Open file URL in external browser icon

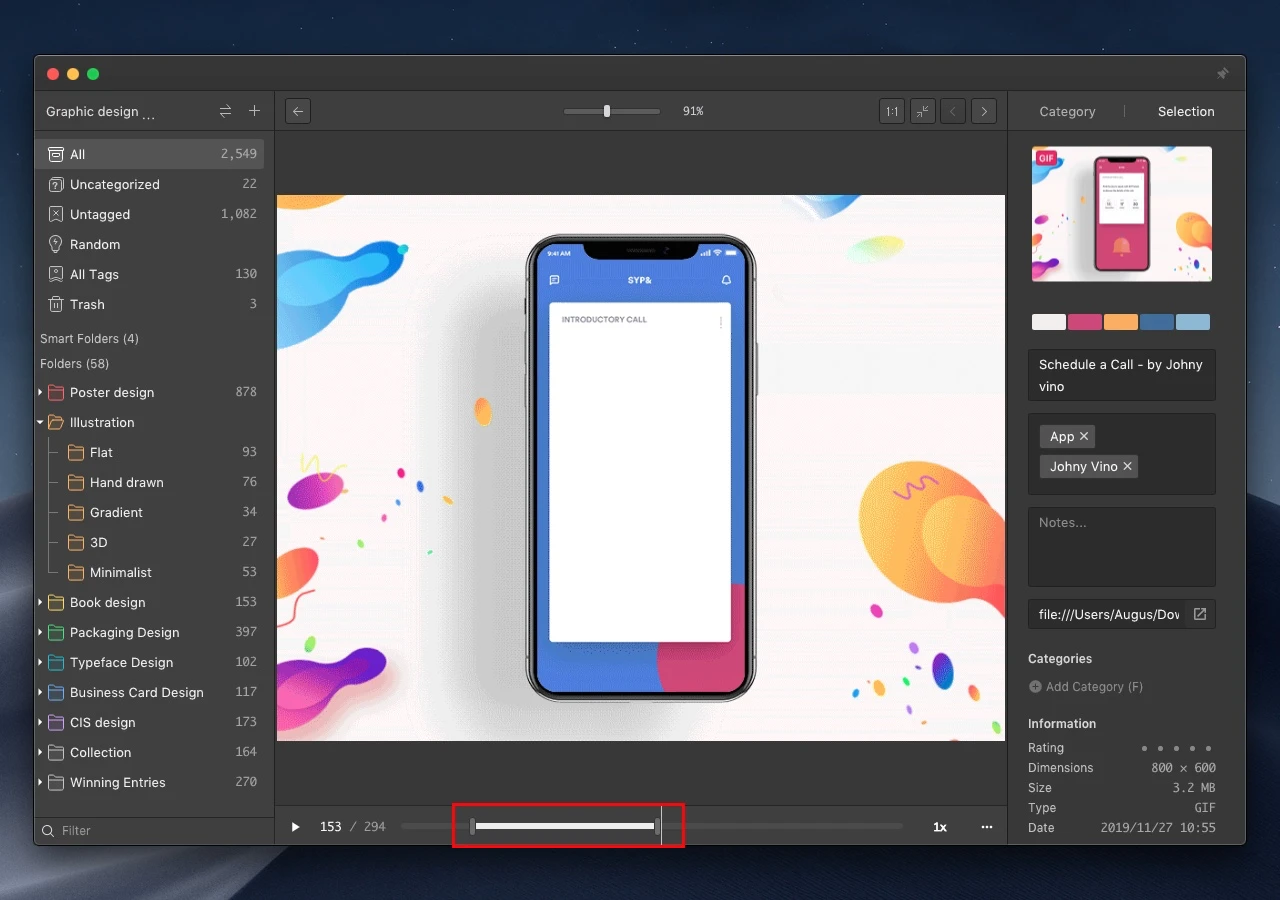[x=1200, y=614]
